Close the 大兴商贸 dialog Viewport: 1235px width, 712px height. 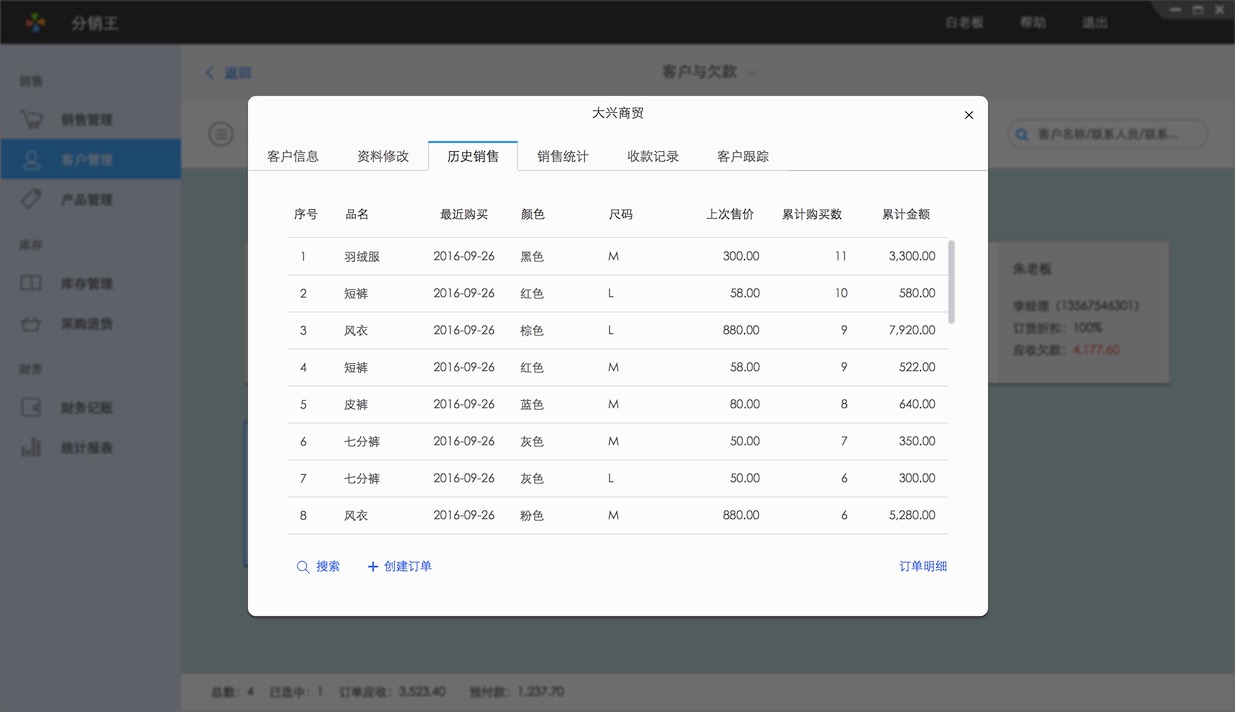[968, 115]
